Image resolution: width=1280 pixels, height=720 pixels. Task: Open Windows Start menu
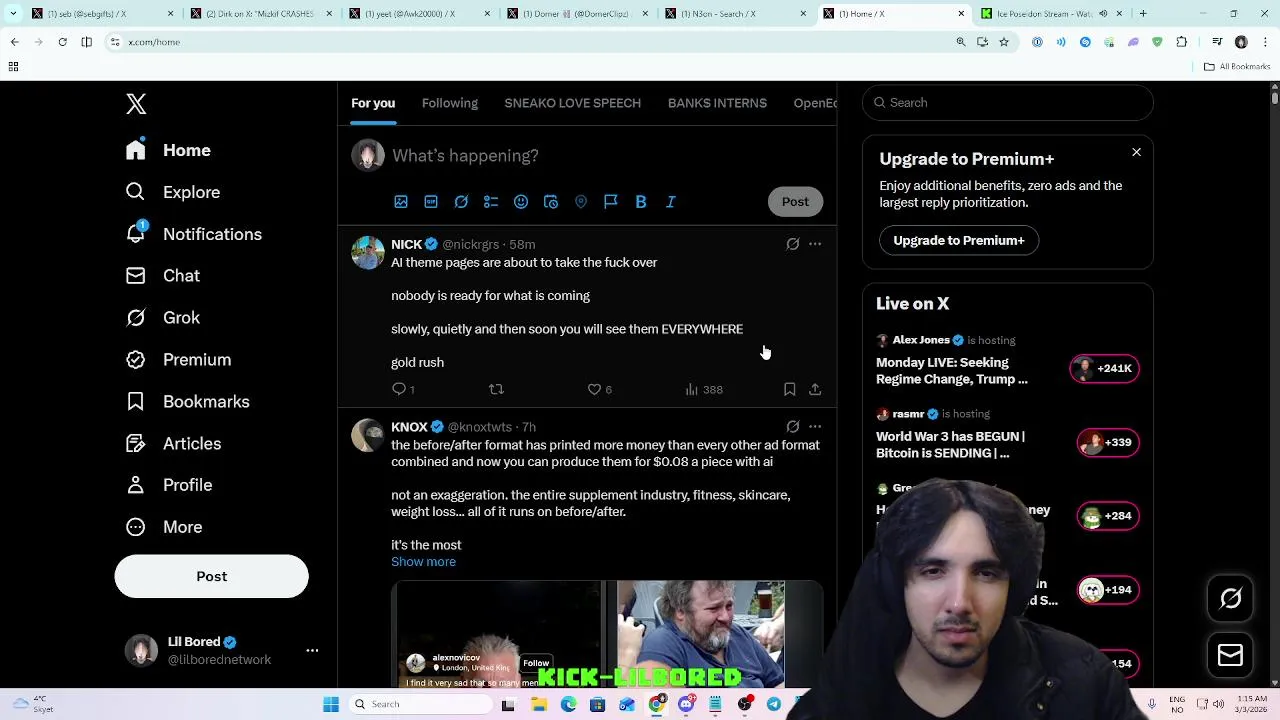coord(331,704)
